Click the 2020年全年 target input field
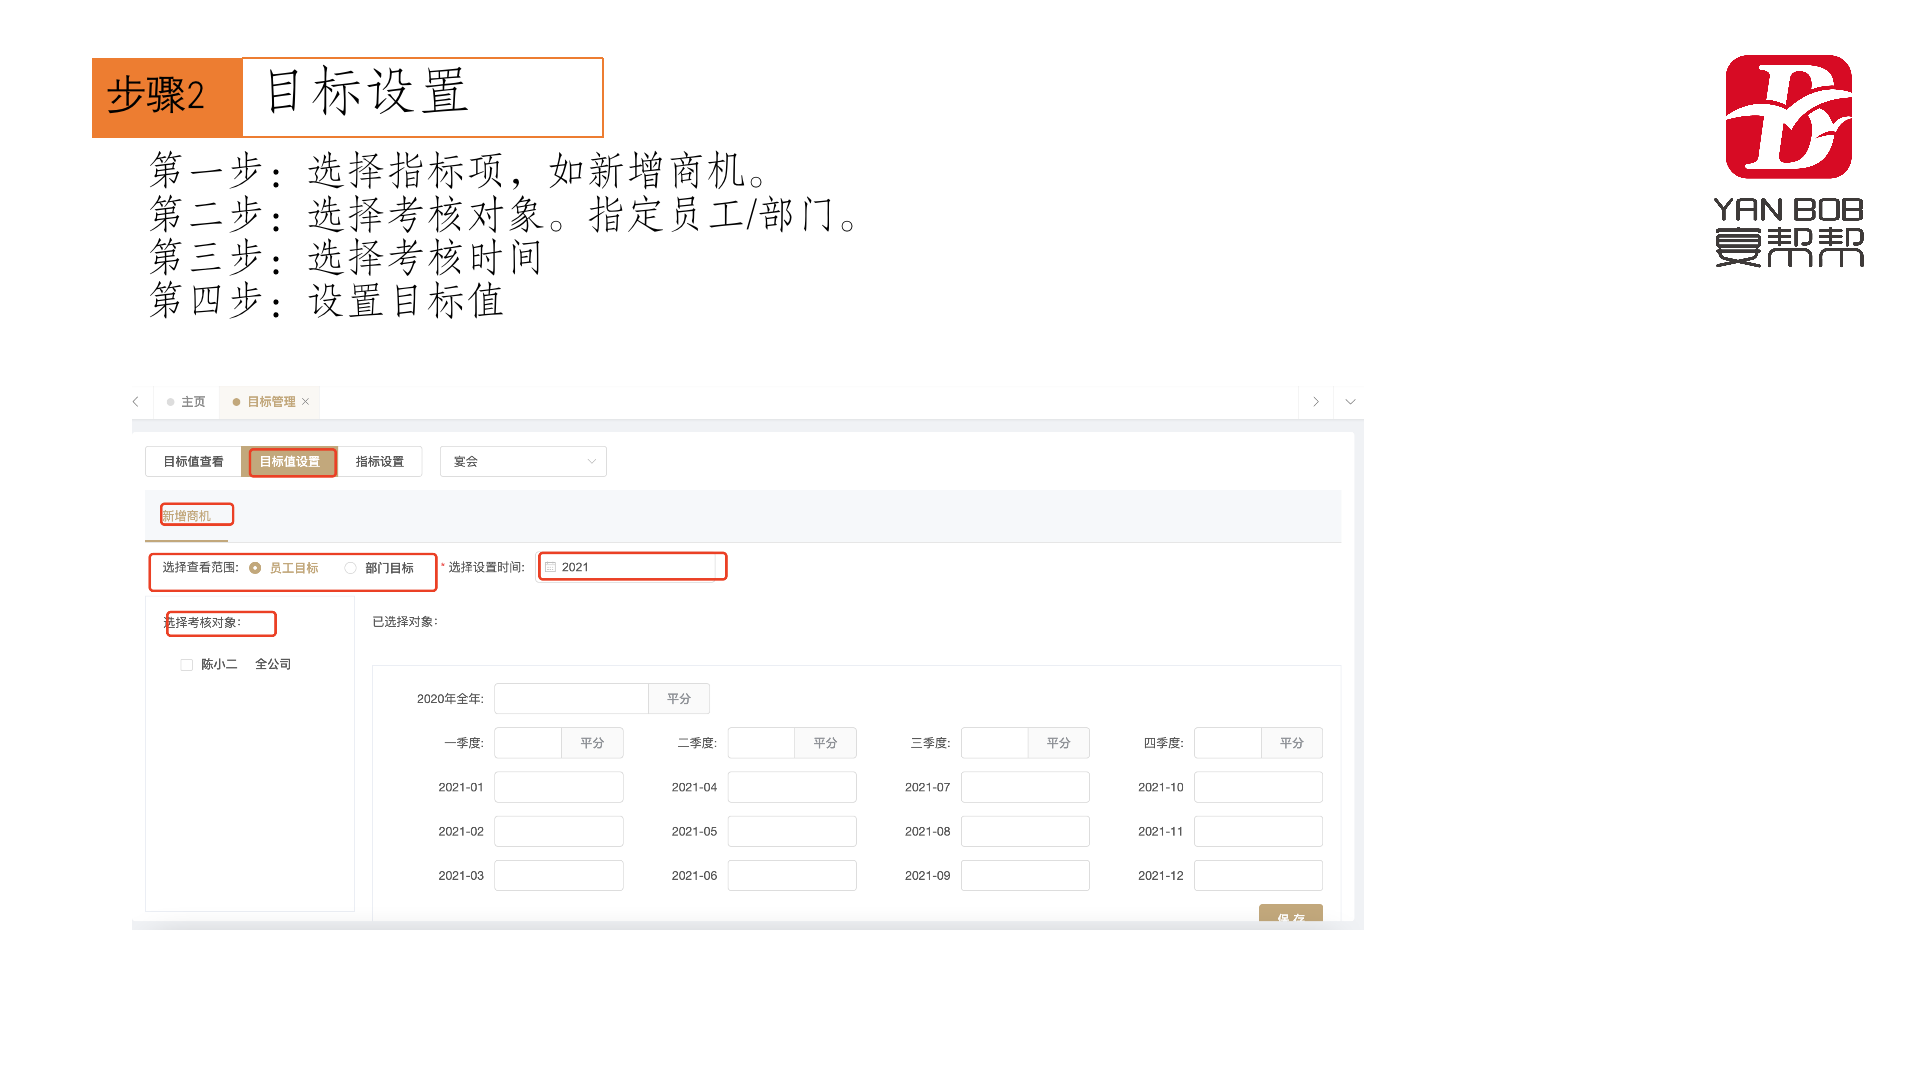 (x=571, y=699)
